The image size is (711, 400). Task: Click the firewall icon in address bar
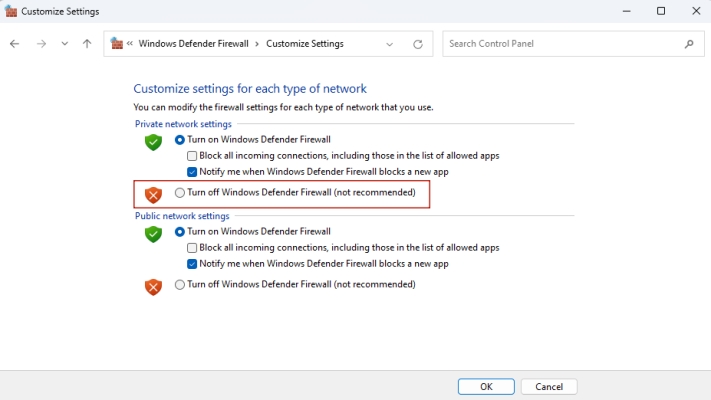[117, 44]
